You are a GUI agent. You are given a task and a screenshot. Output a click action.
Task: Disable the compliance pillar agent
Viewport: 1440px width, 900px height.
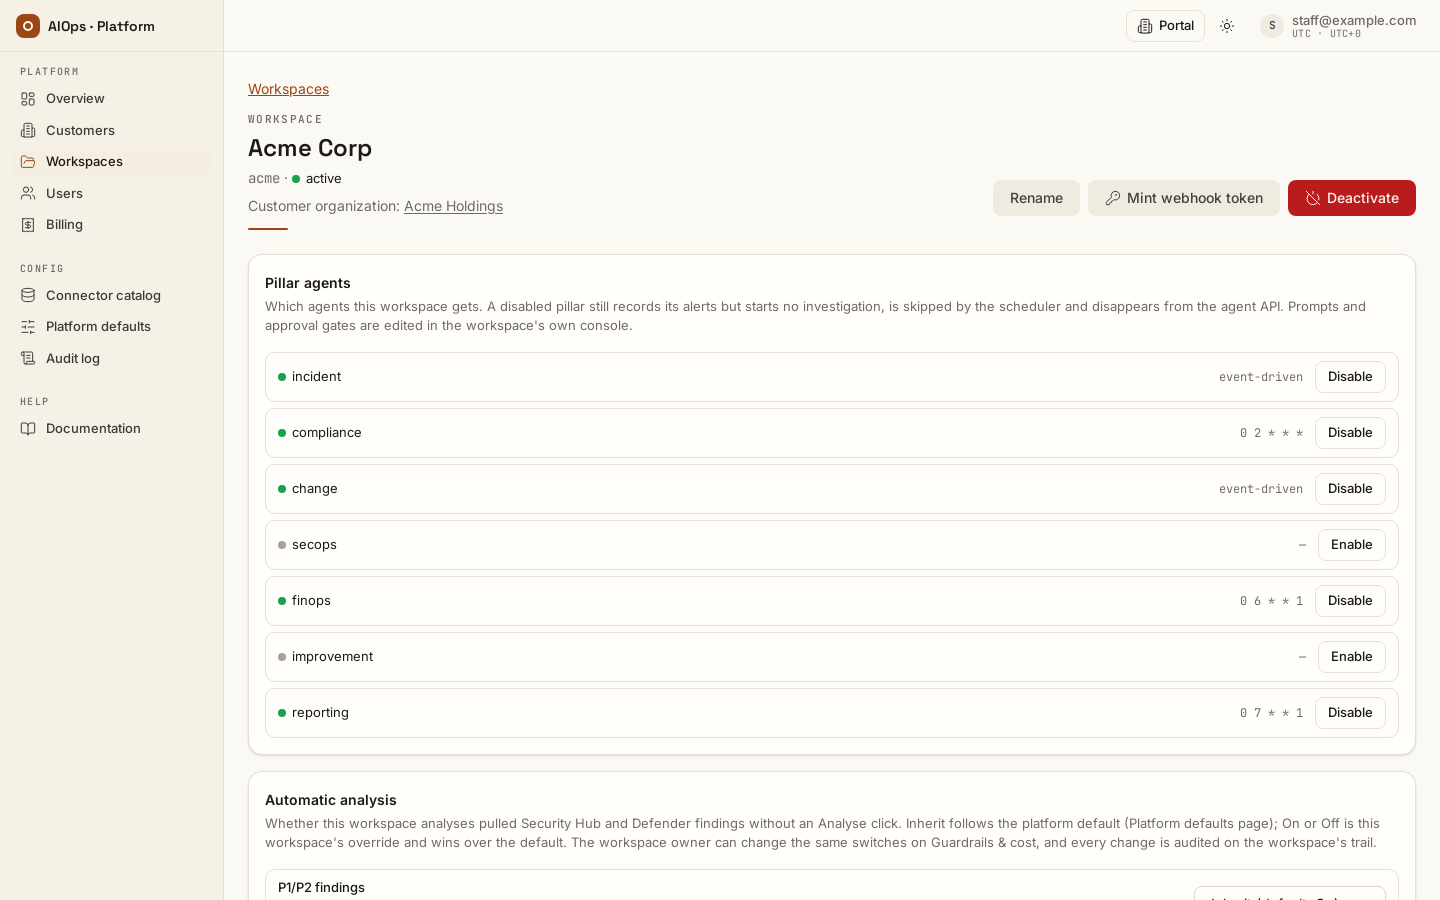coord(1350,433)
